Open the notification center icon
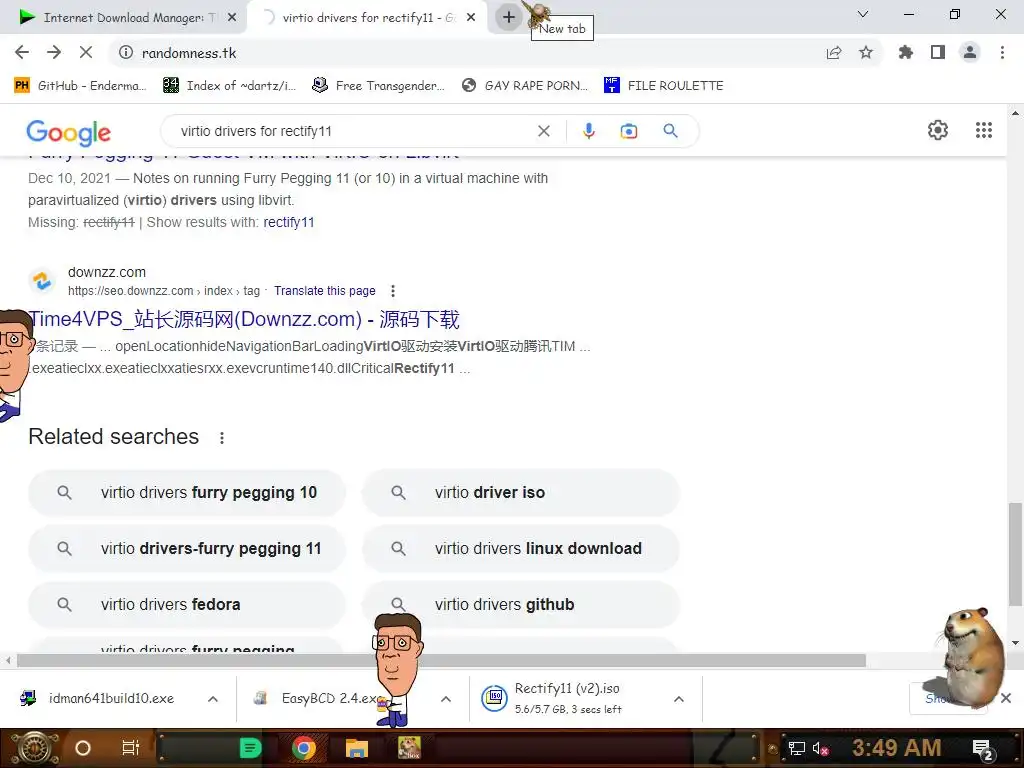Image resolution: width=1024 pixels, height=768 pixels. coord(983,750)
